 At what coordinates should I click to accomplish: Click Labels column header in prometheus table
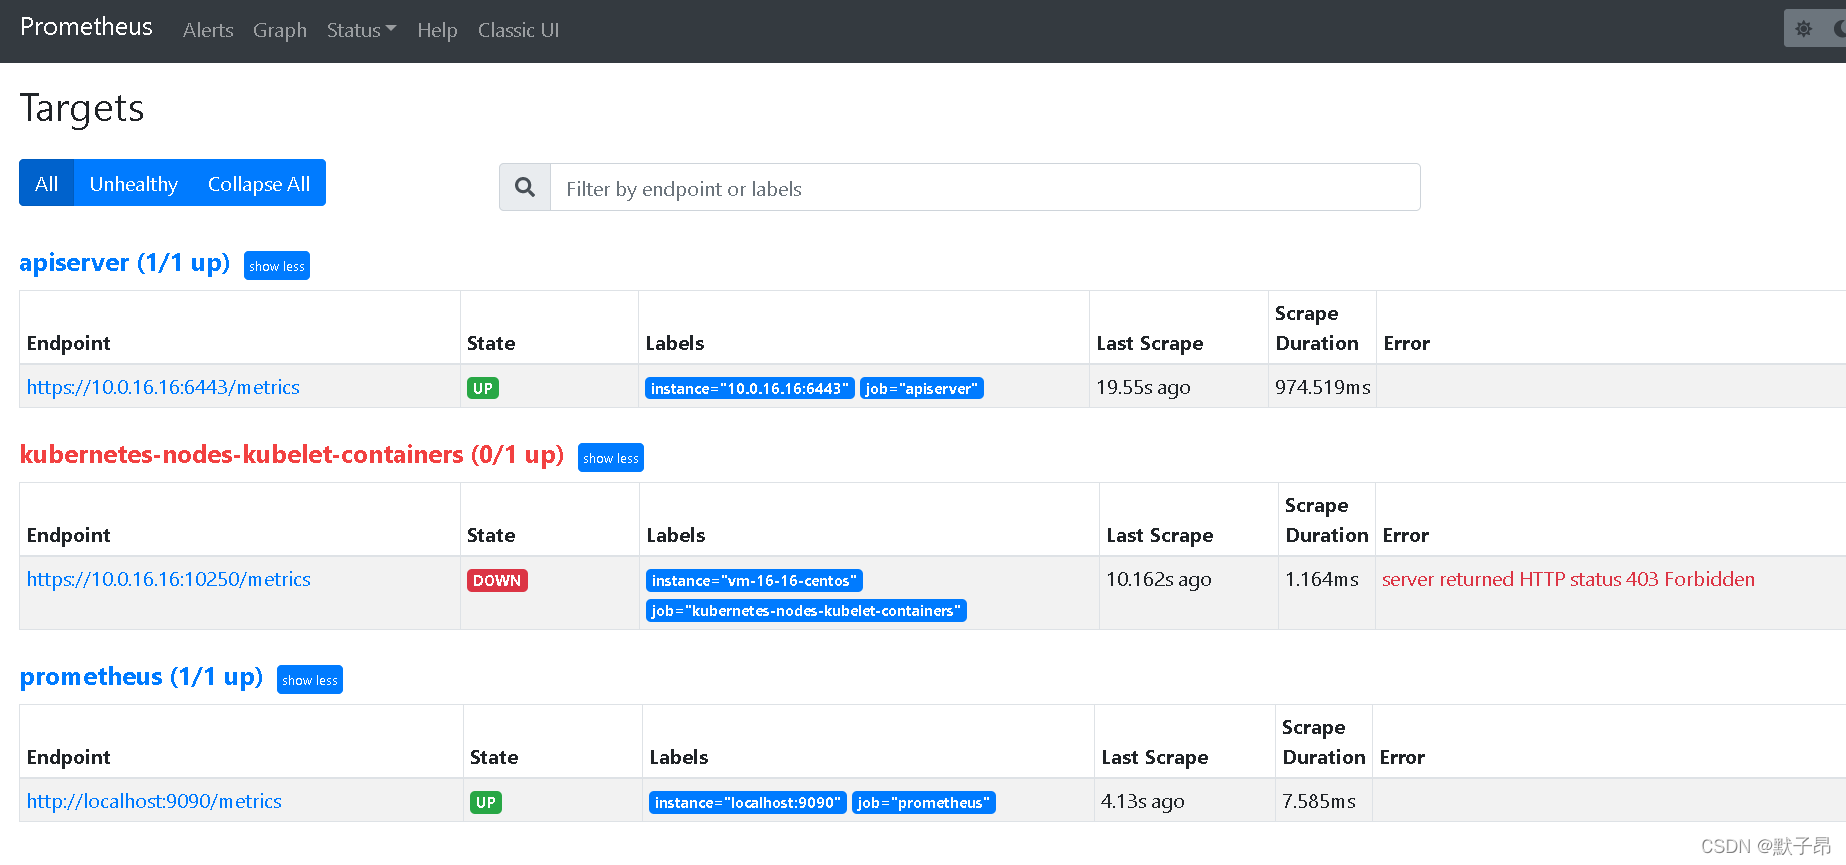[x=678, y=757]
